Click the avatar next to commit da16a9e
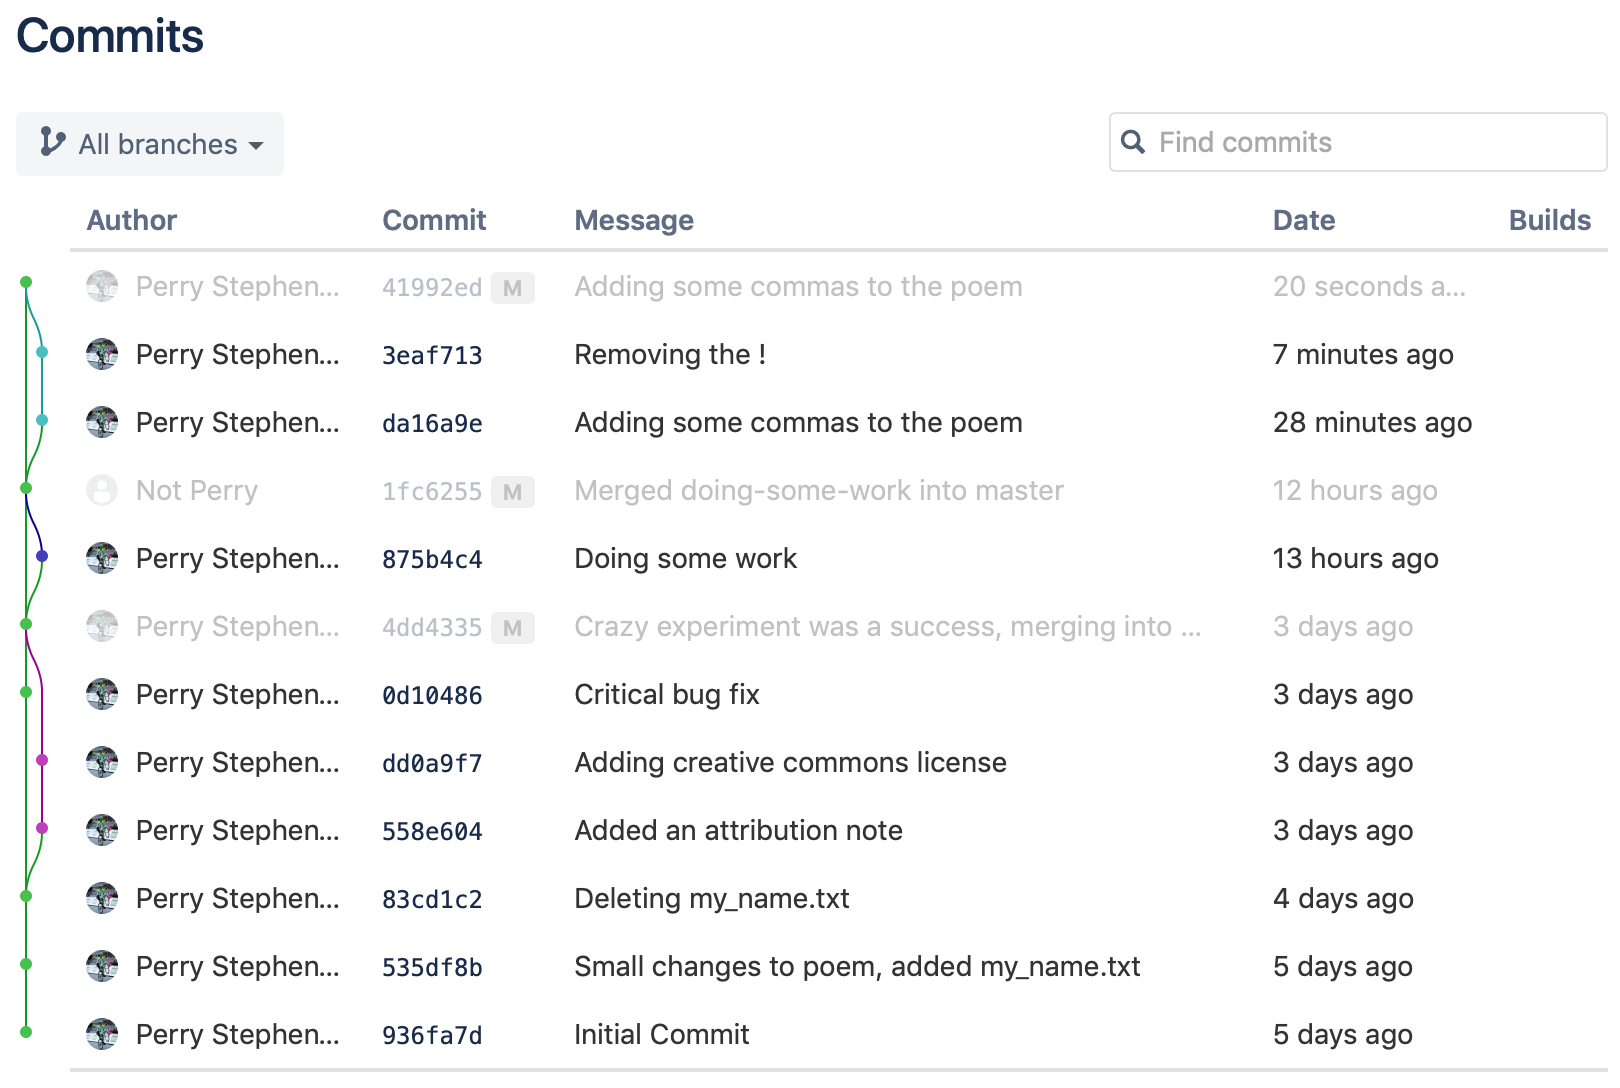This screenshot has width=1620, height=1088. click(102, 423)
